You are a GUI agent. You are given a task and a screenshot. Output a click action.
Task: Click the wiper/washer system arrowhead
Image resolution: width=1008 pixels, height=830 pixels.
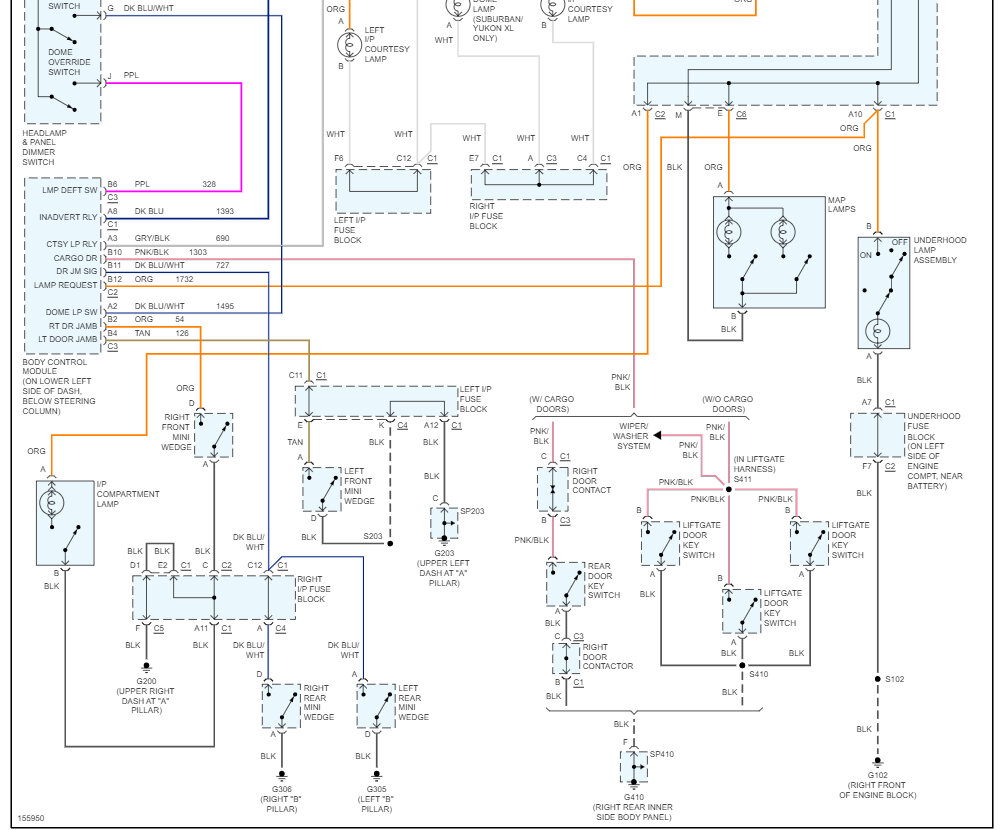tap(657, 435)
